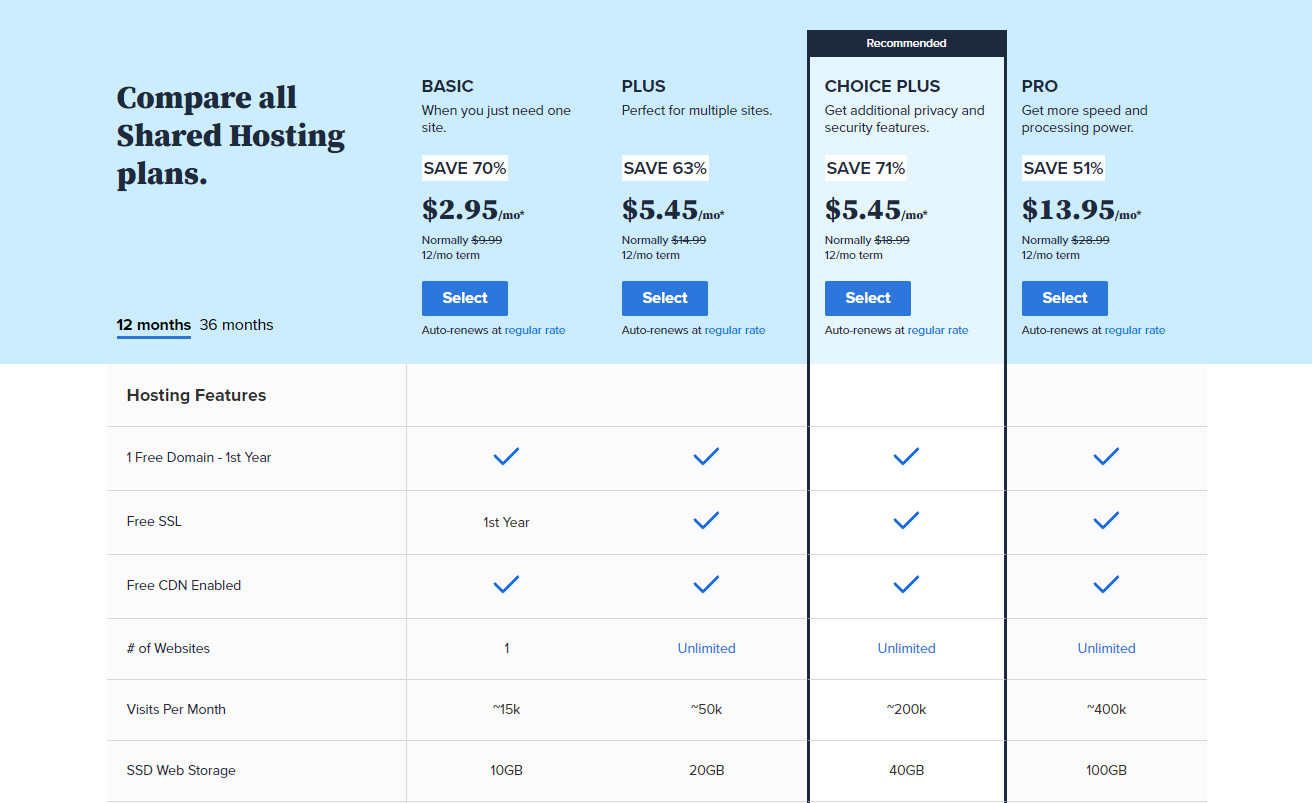
Task: Click the Pro plan Free Domain checkmark
Action: (1106, 457)
